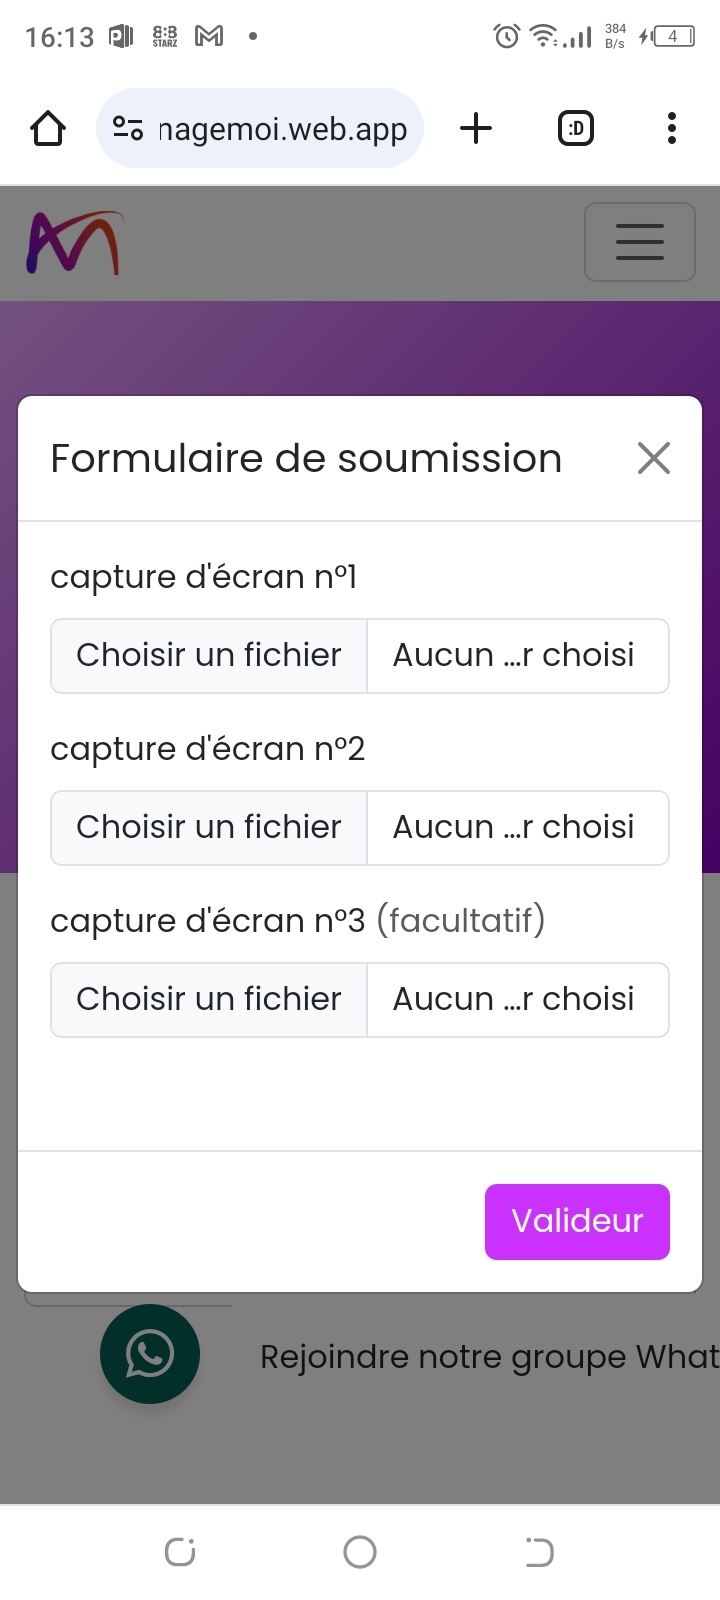Tap the Android home navigation button
The width and height of the screenshot is (720, 1600).
click(x=360, y=1552)
